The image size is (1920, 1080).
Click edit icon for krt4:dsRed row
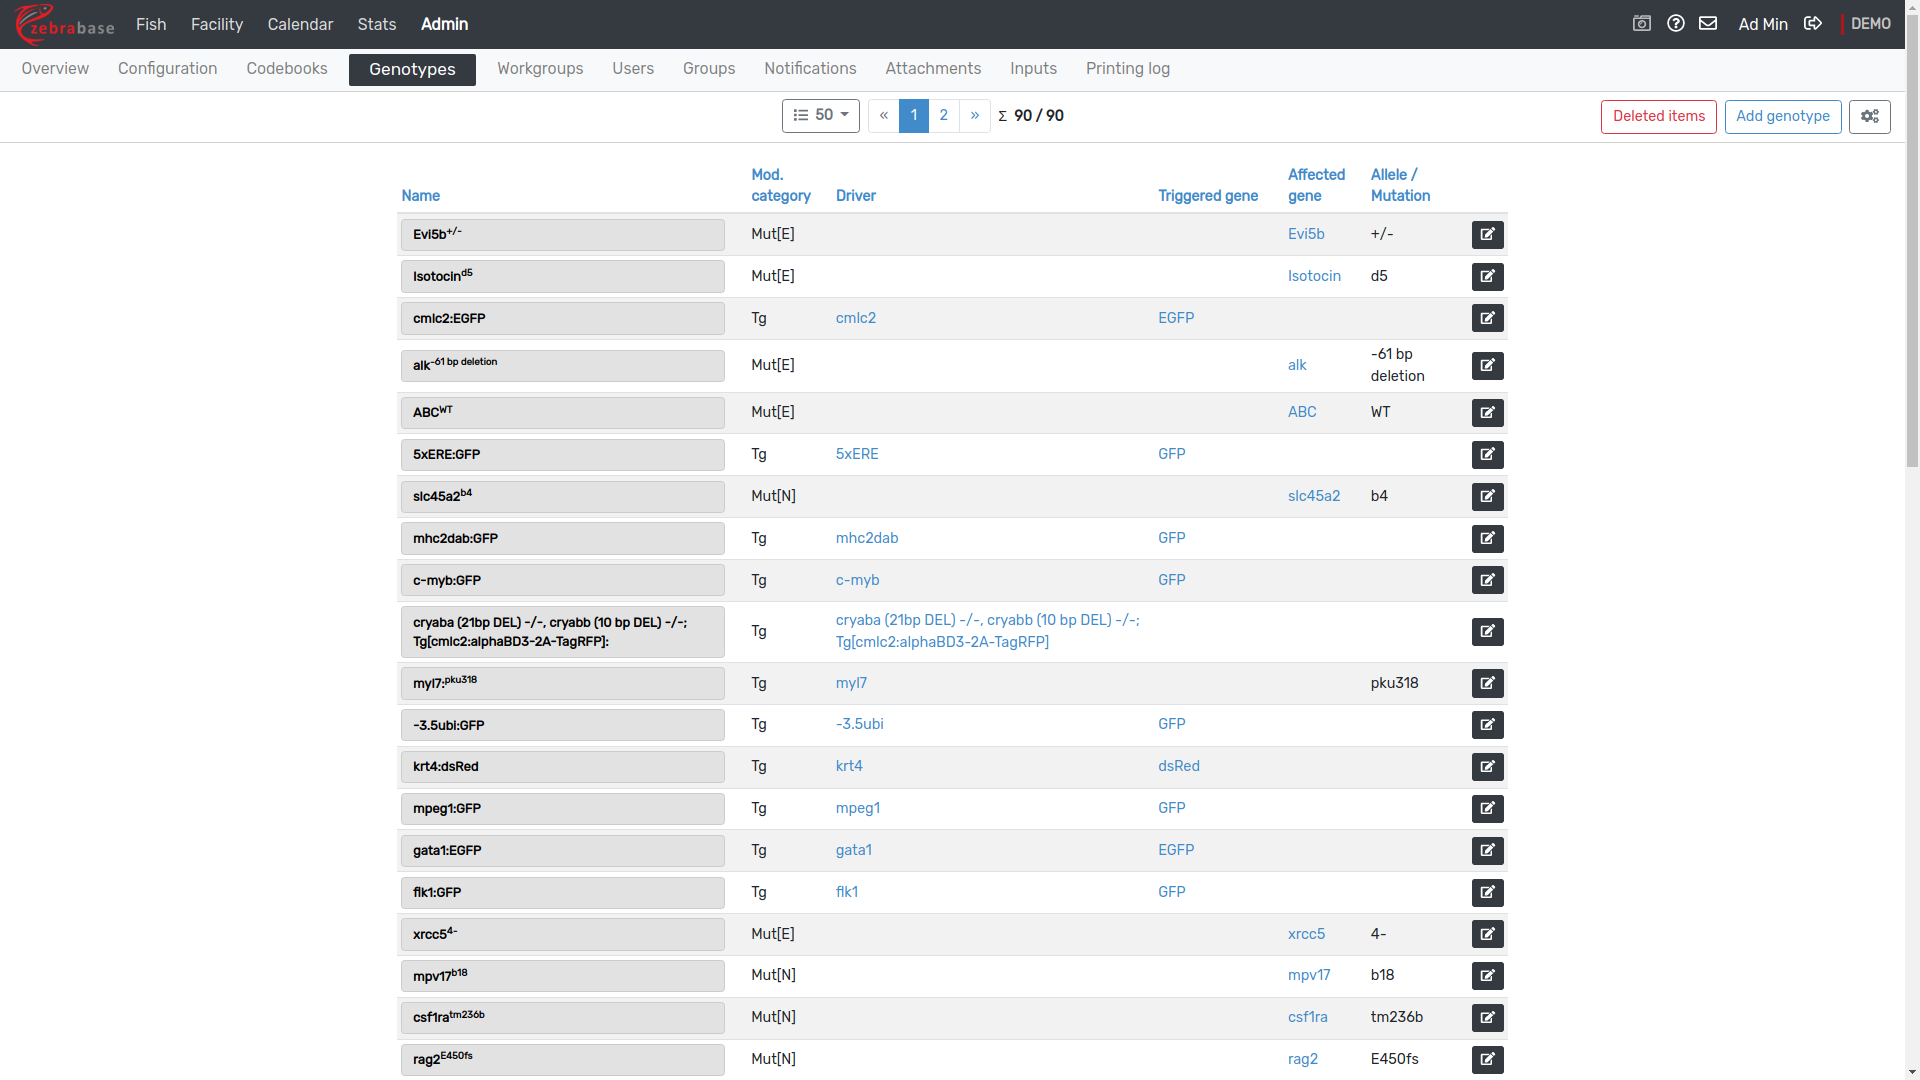coord(1487,767)
